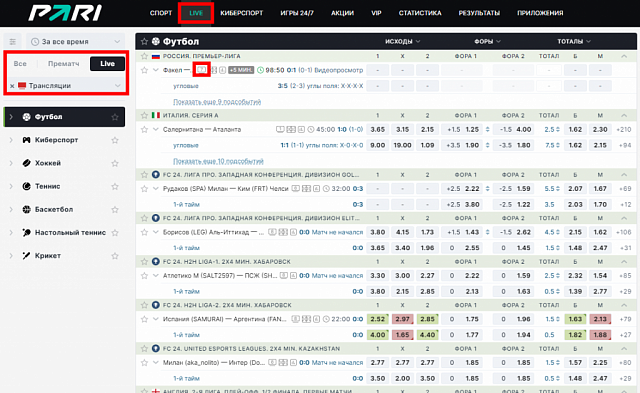Open Игры 24/7 in the top menu
This screenshot has height=393, width=640.
pos(297,13)
